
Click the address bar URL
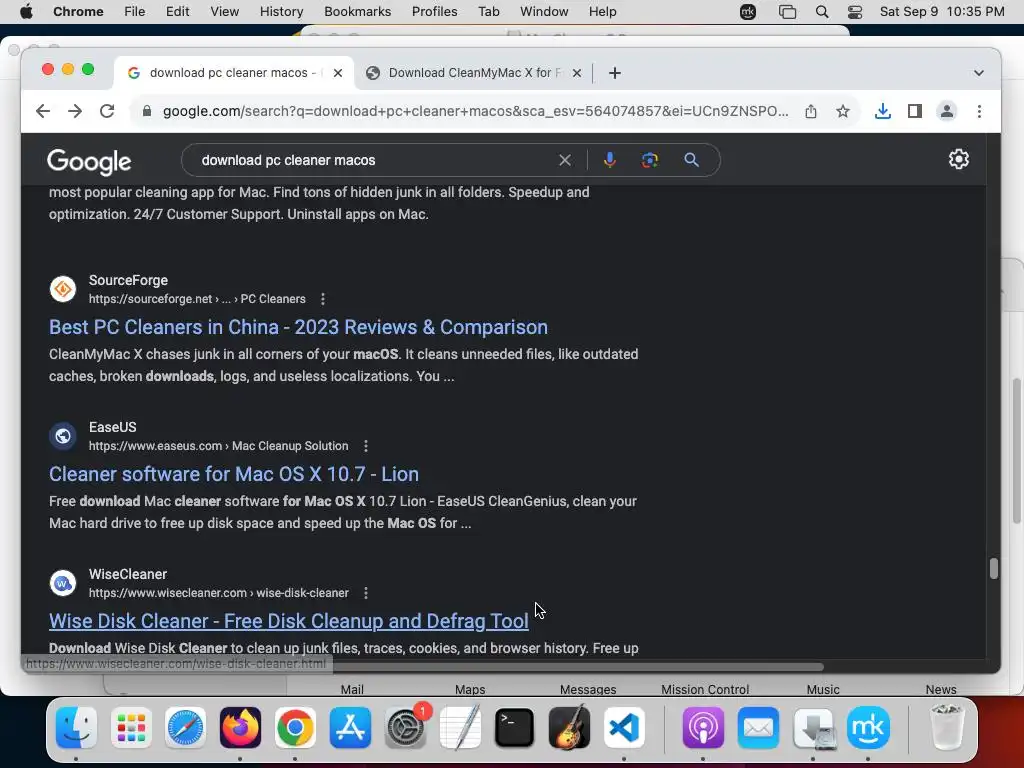(x=475, y=111)
